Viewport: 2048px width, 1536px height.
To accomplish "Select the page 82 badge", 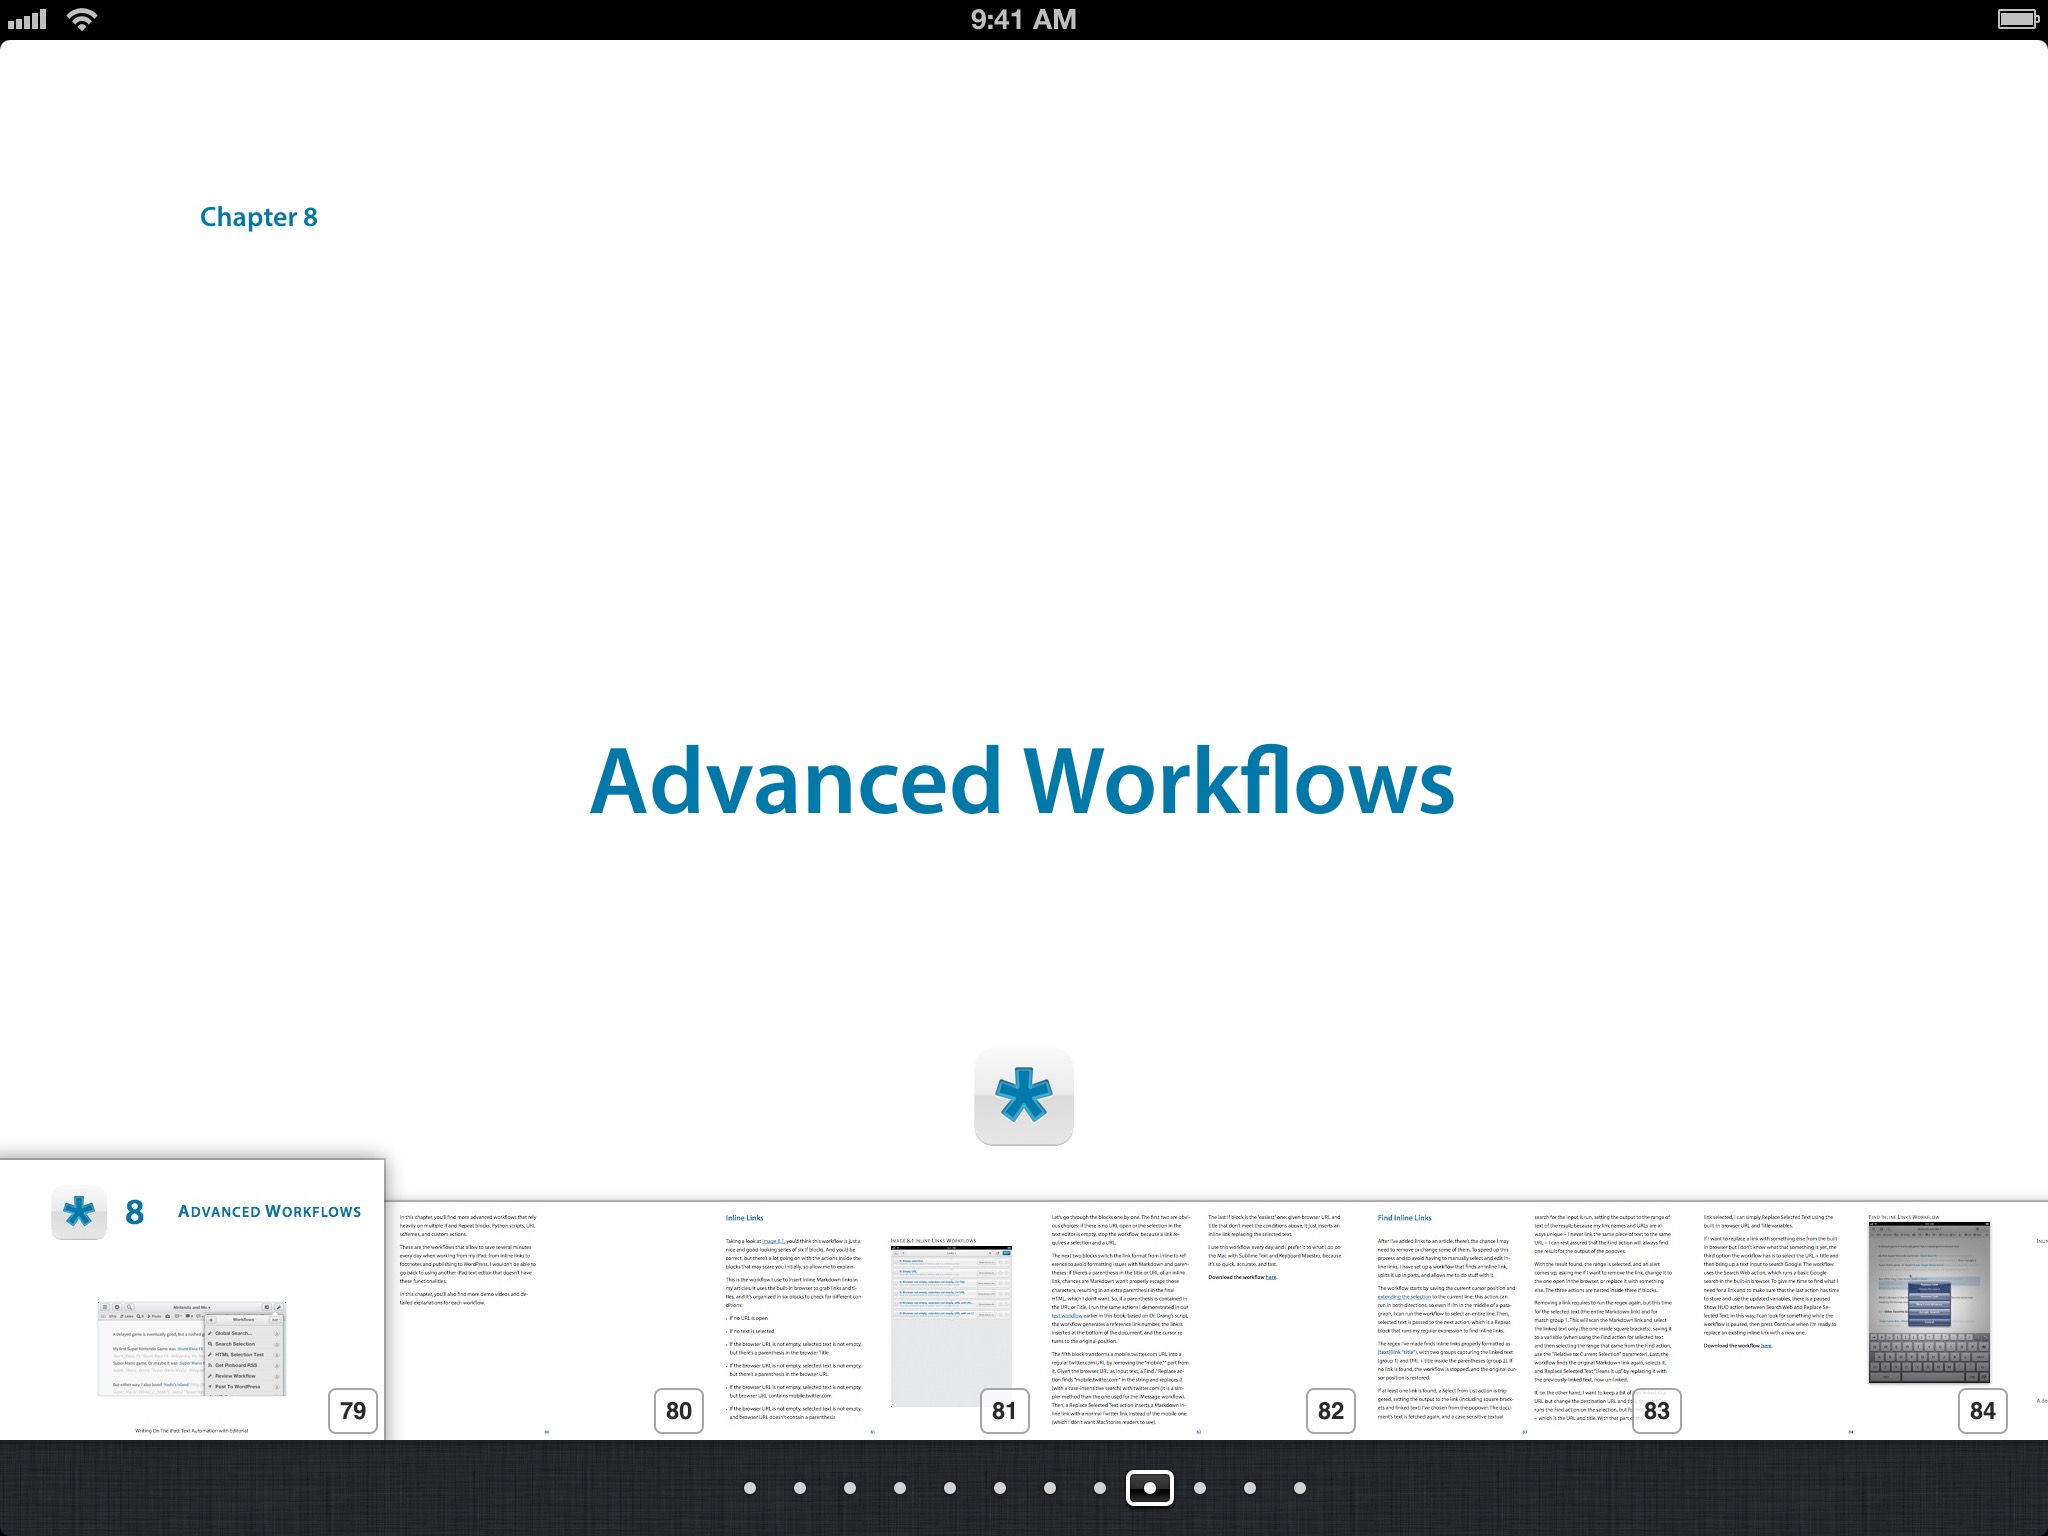I will coord(1331,1411).
